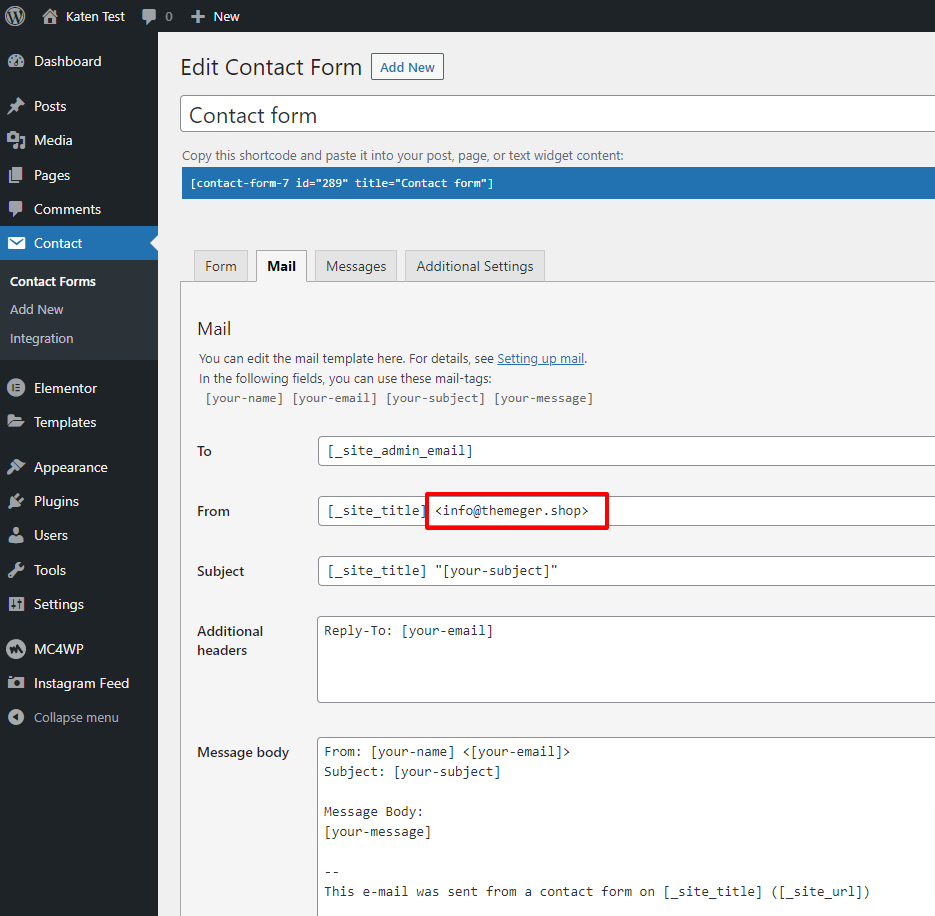Click the Katen Test site name link
The image size is (935, 916).
tap(95, 17)
